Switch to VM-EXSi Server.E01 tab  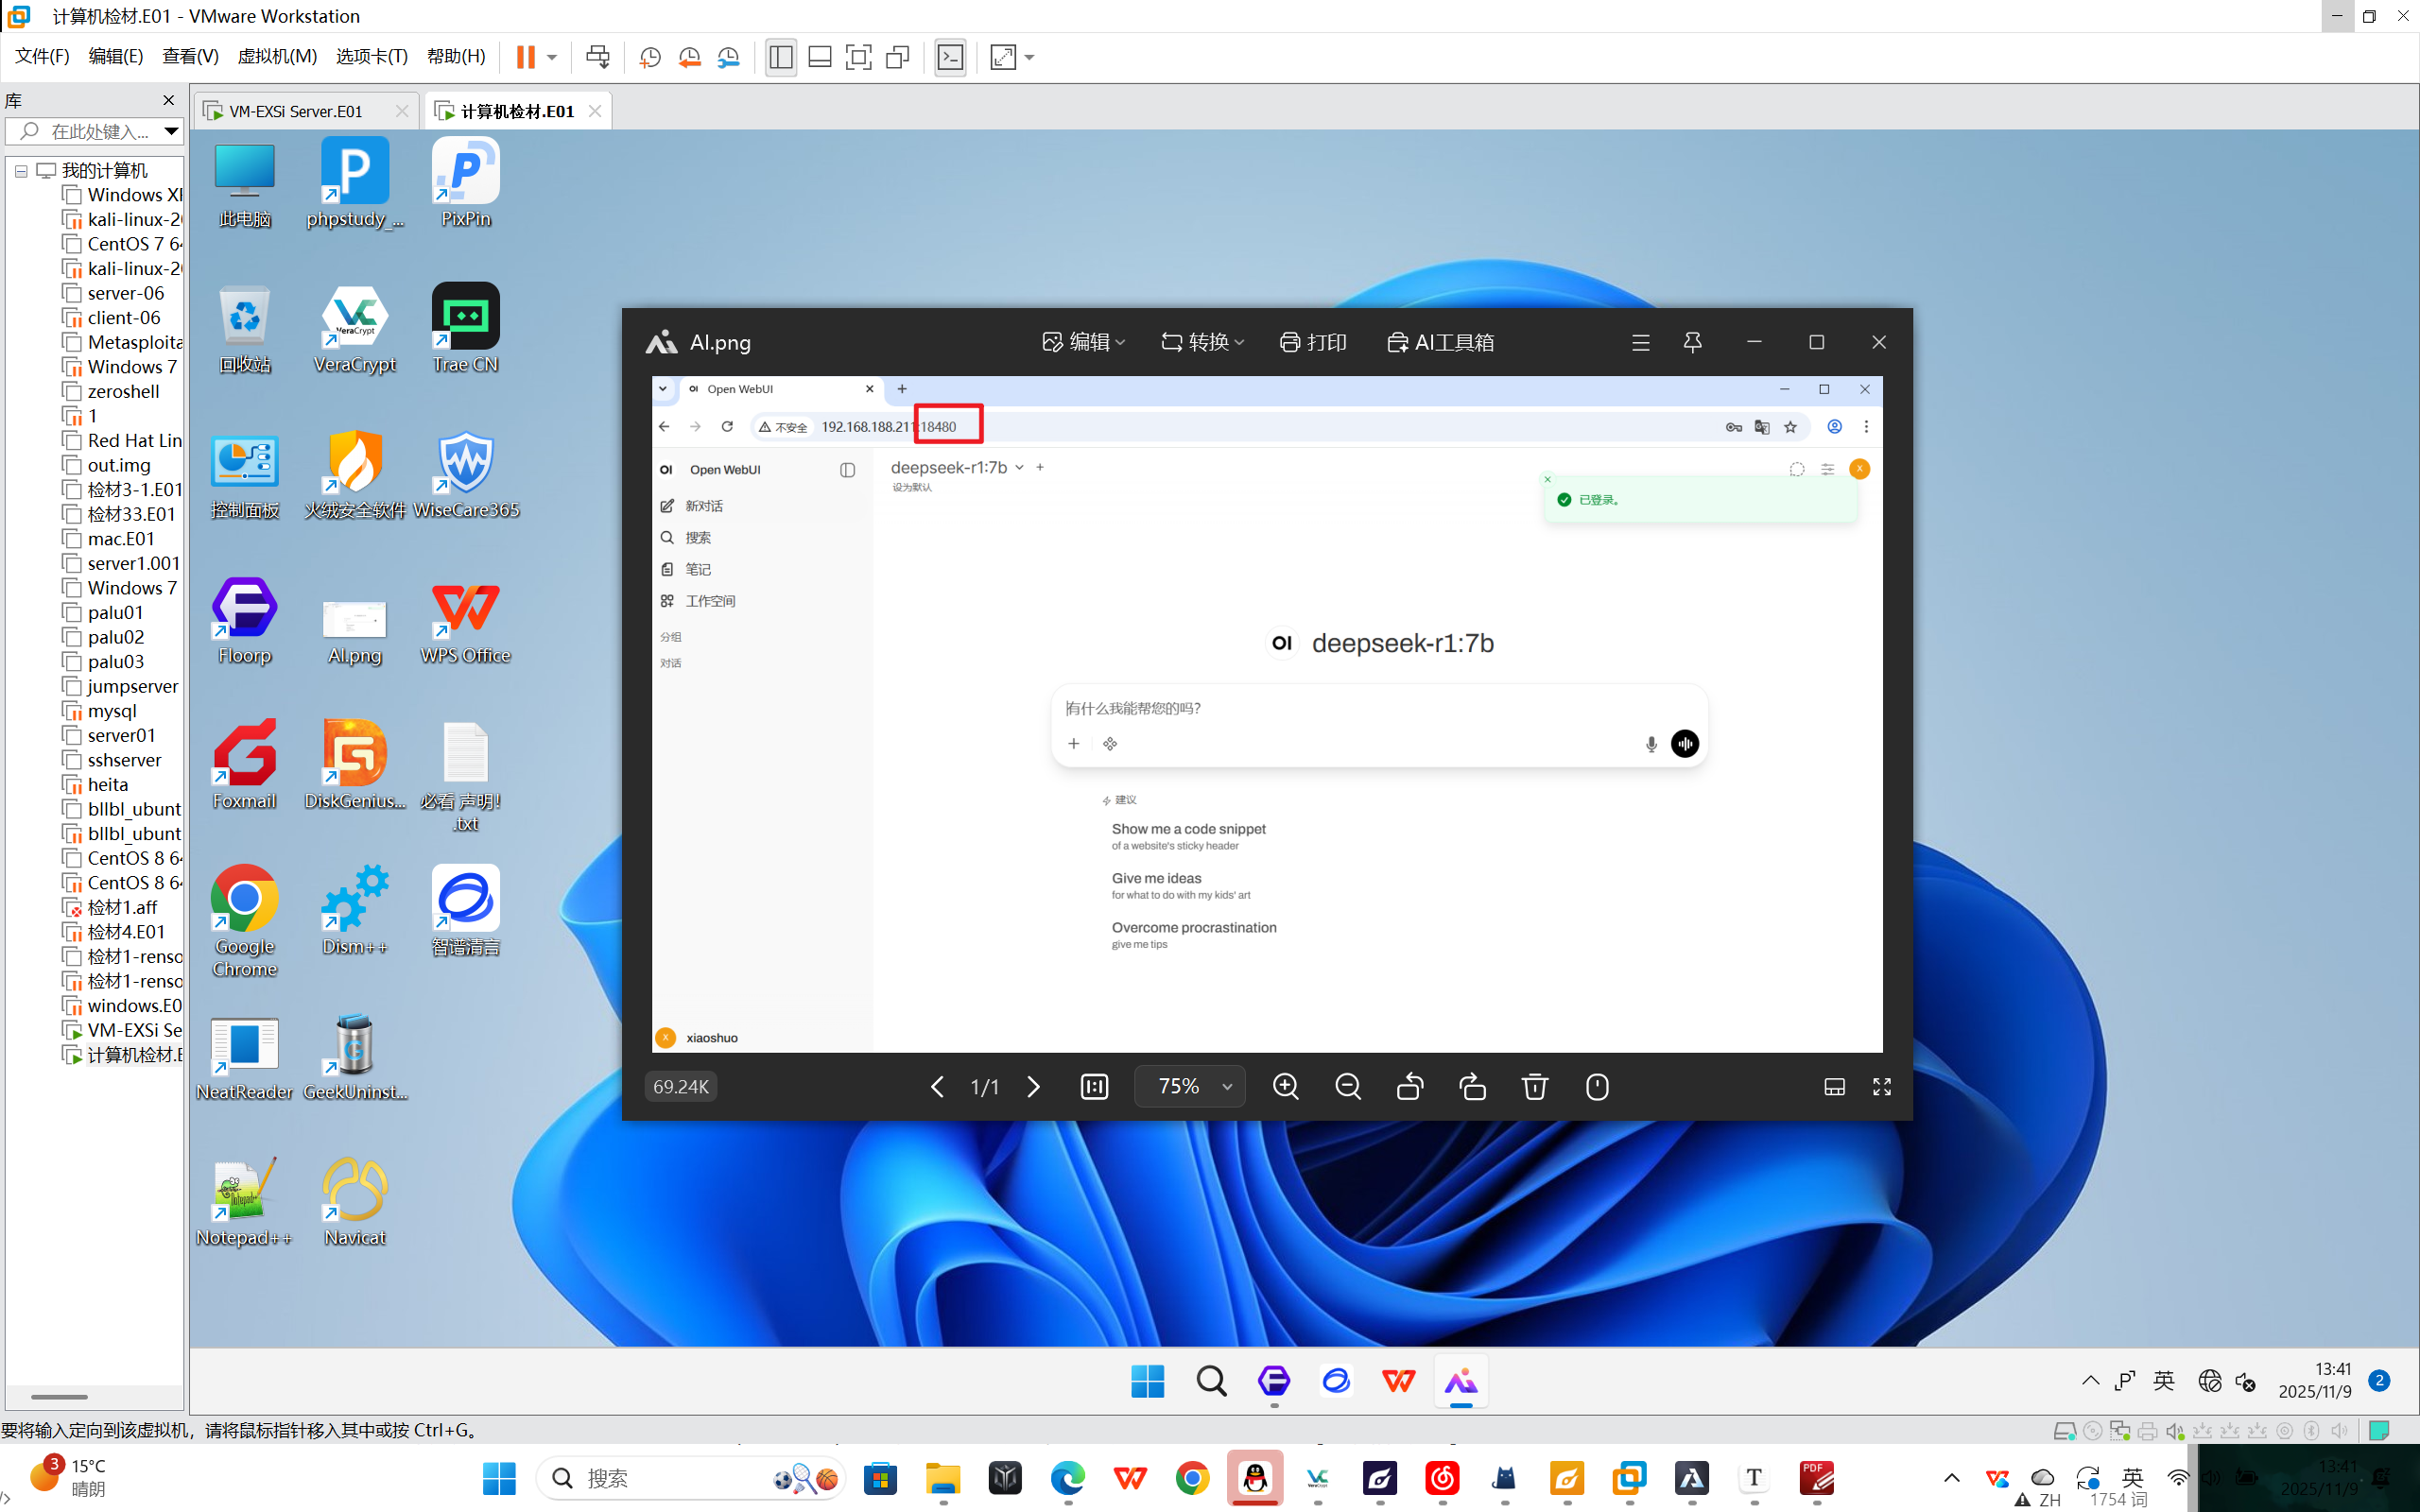296,111
